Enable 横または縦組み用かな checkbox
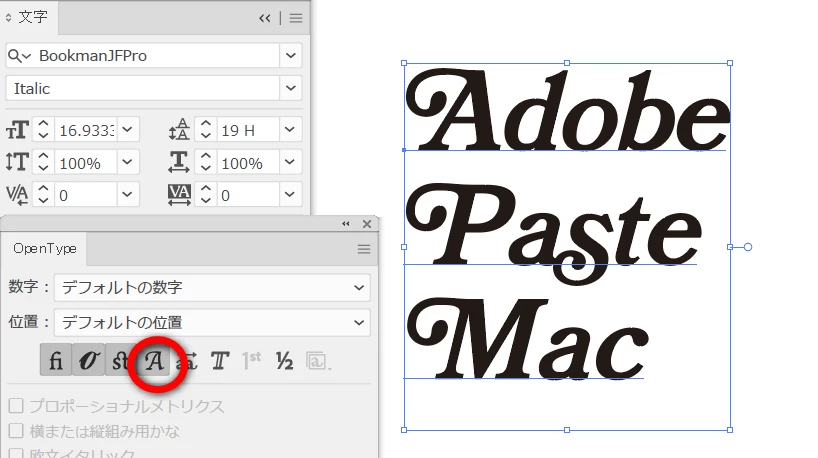Viewport: 818px width, 458px height. point(16,430)
